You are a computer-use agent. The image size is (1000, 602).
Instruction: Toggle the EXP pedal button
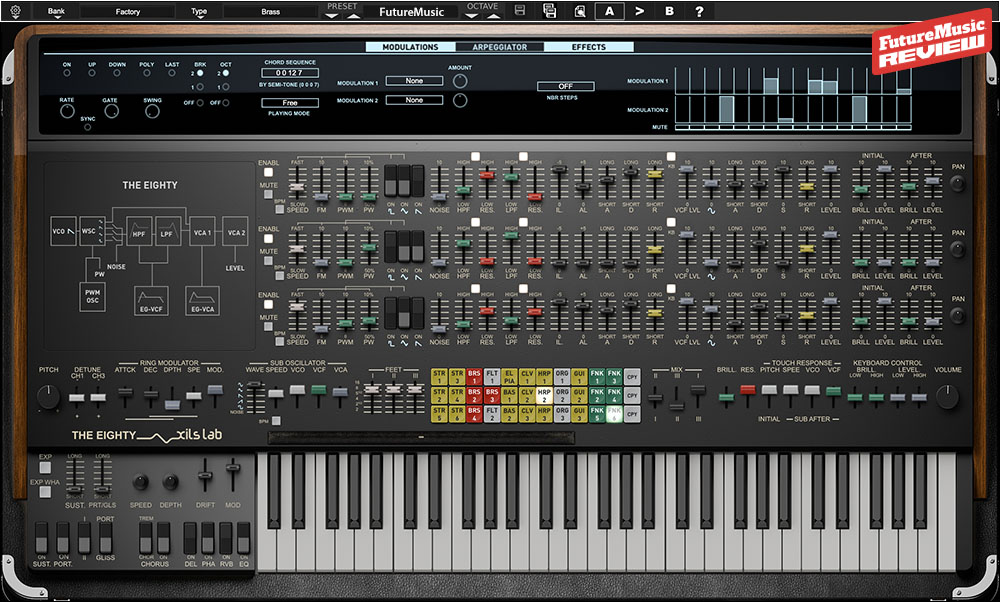pyautogui.click(x=45, y=468)
